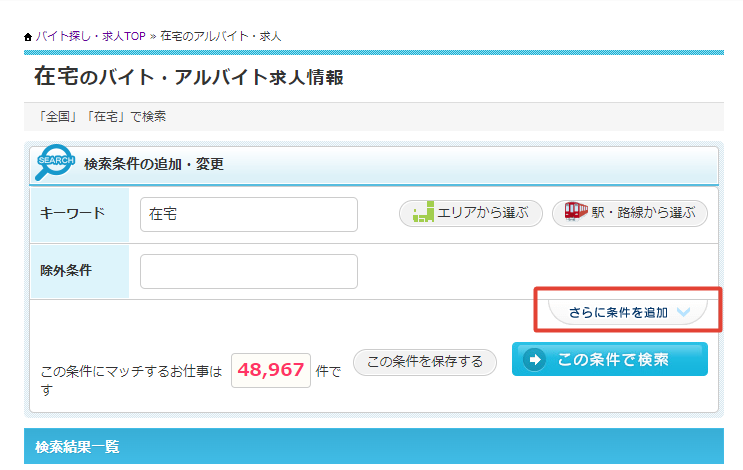Click the green map icon on エリアから選ぶ
Viewport: 743px width, 470px height.
click(x=423, y=212)
